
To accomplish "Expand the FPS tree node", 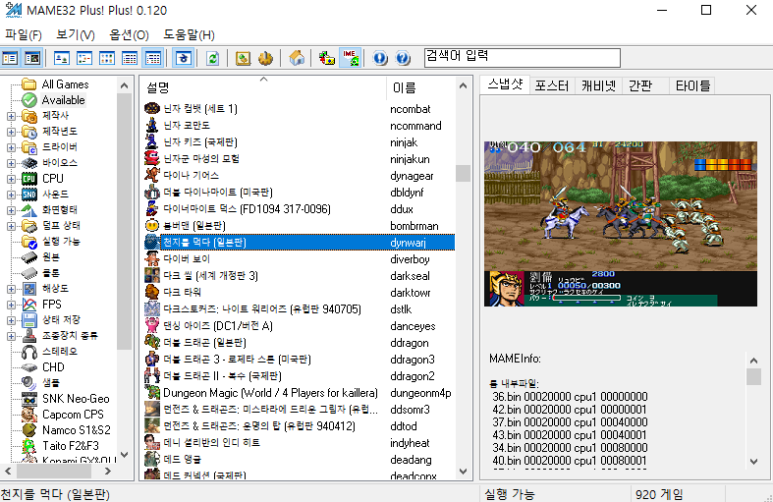I will point(11,305).
